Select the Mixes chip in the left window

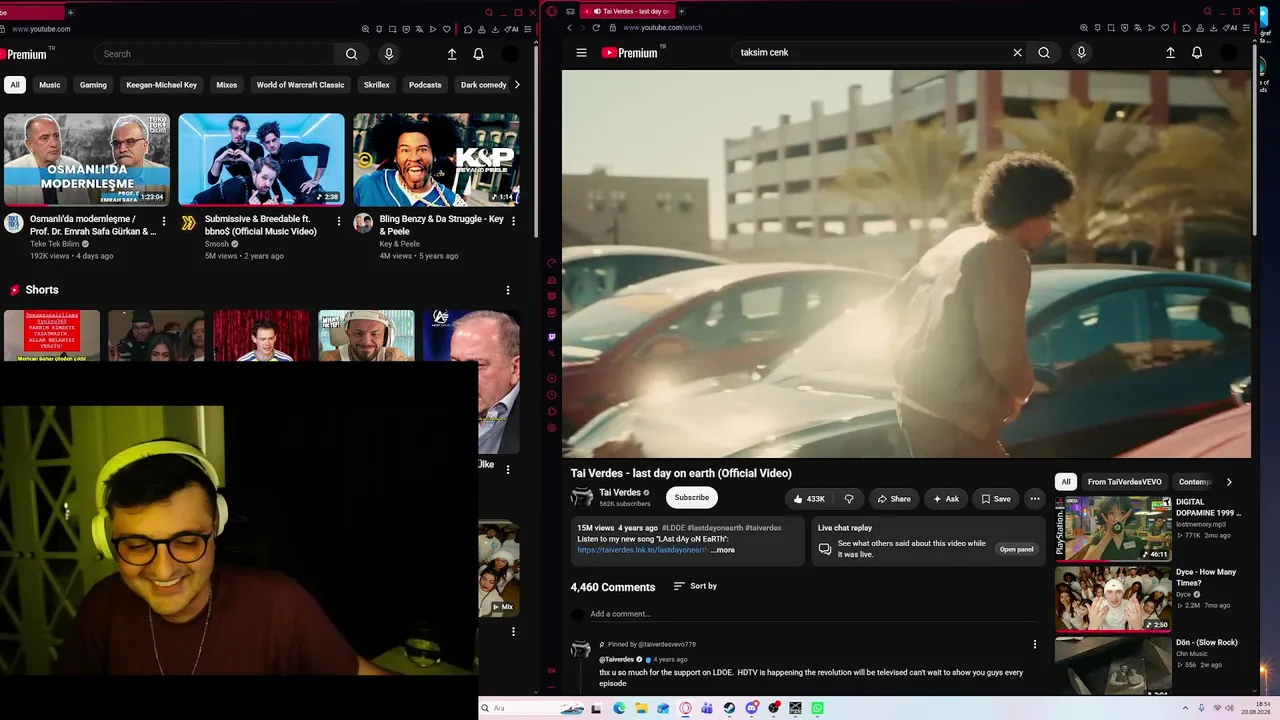(227, 85)
